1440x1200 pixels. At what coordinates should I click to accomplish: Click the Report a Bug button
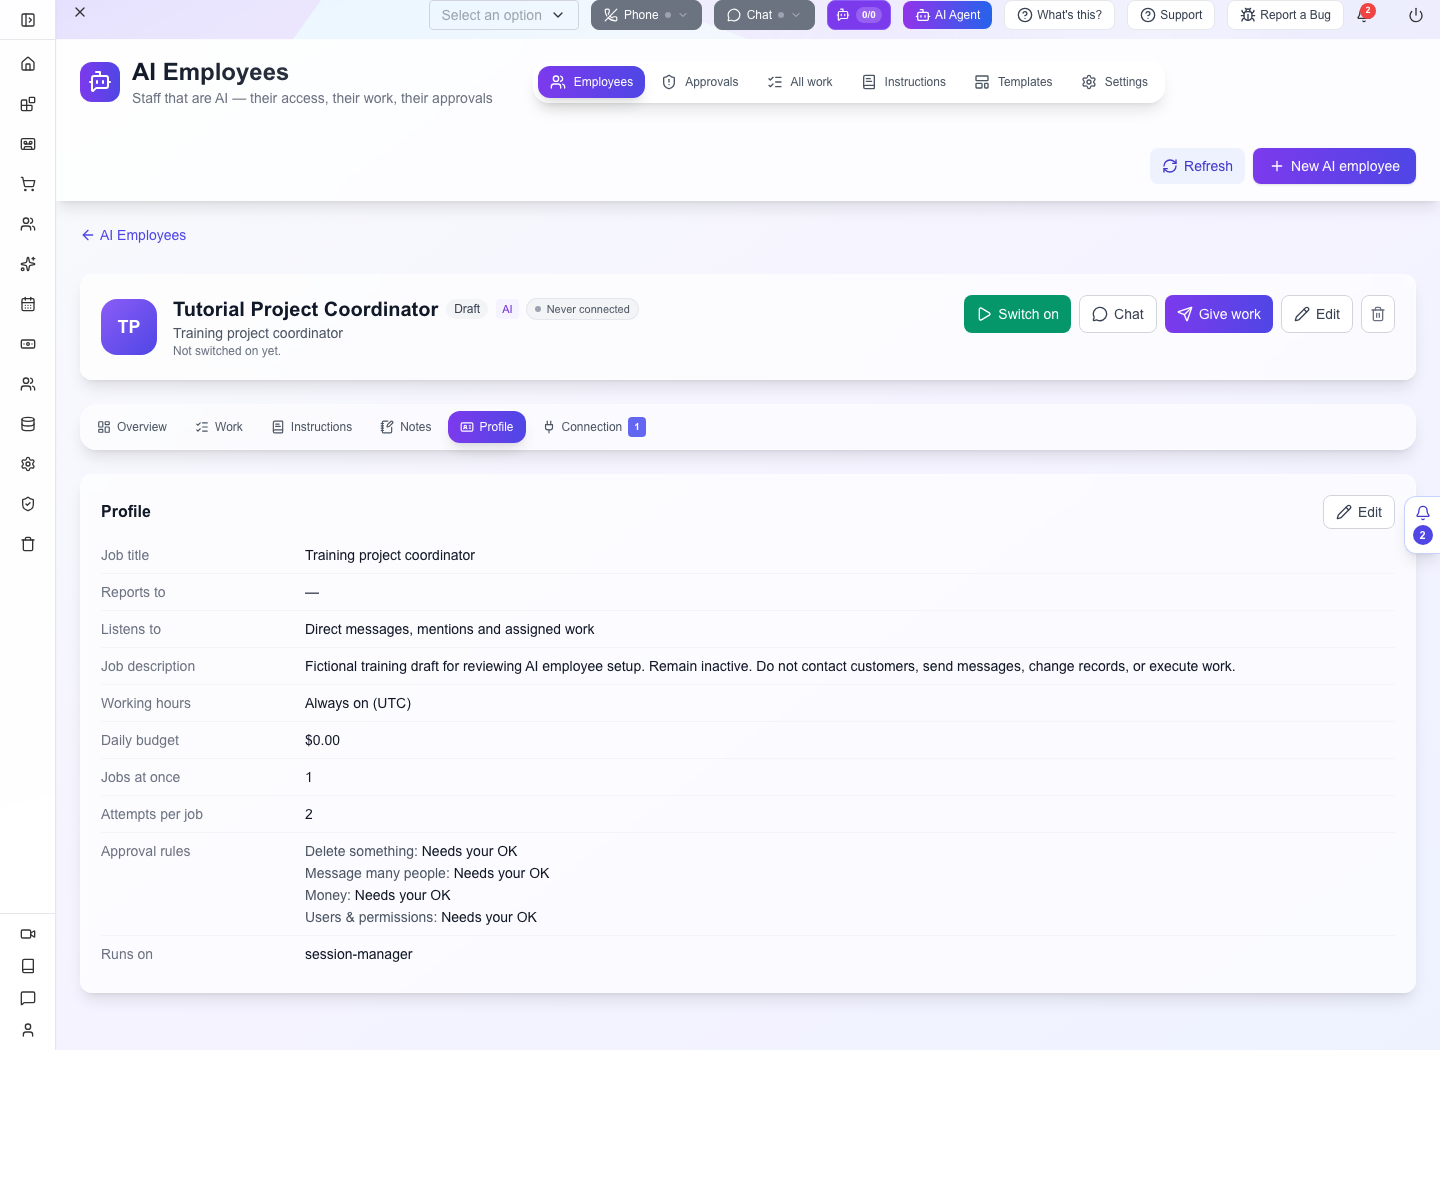(1285, 15)
